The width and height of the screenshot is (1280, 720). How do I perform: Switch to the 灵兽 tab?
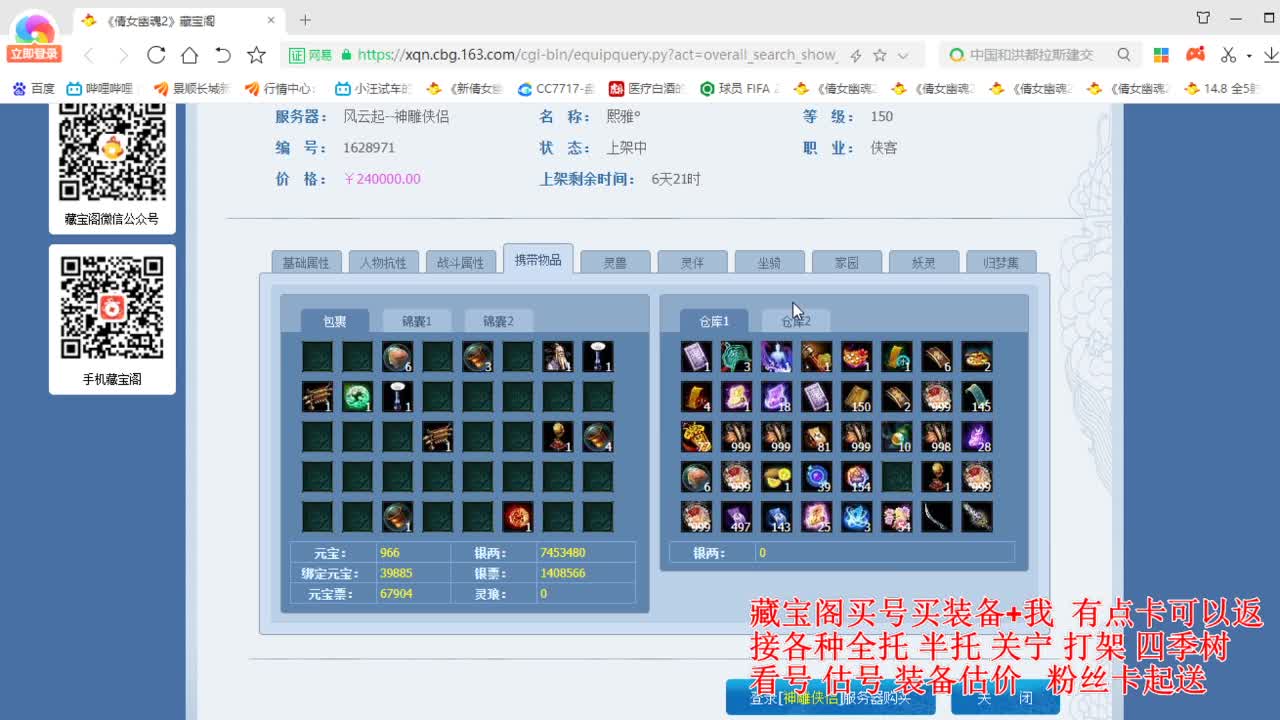click(x=615, y=261)
